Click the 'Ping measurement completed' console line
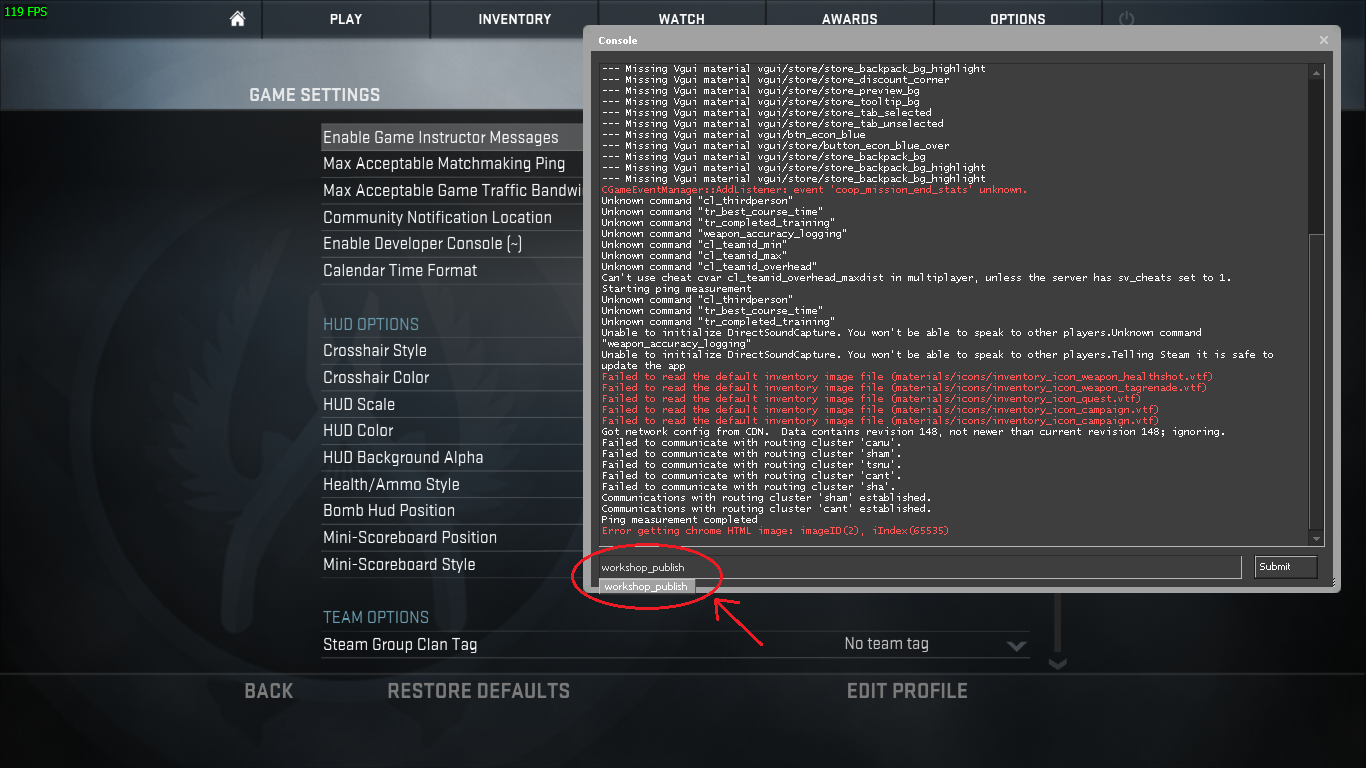1366x768 pixels. tap(680, 520)
